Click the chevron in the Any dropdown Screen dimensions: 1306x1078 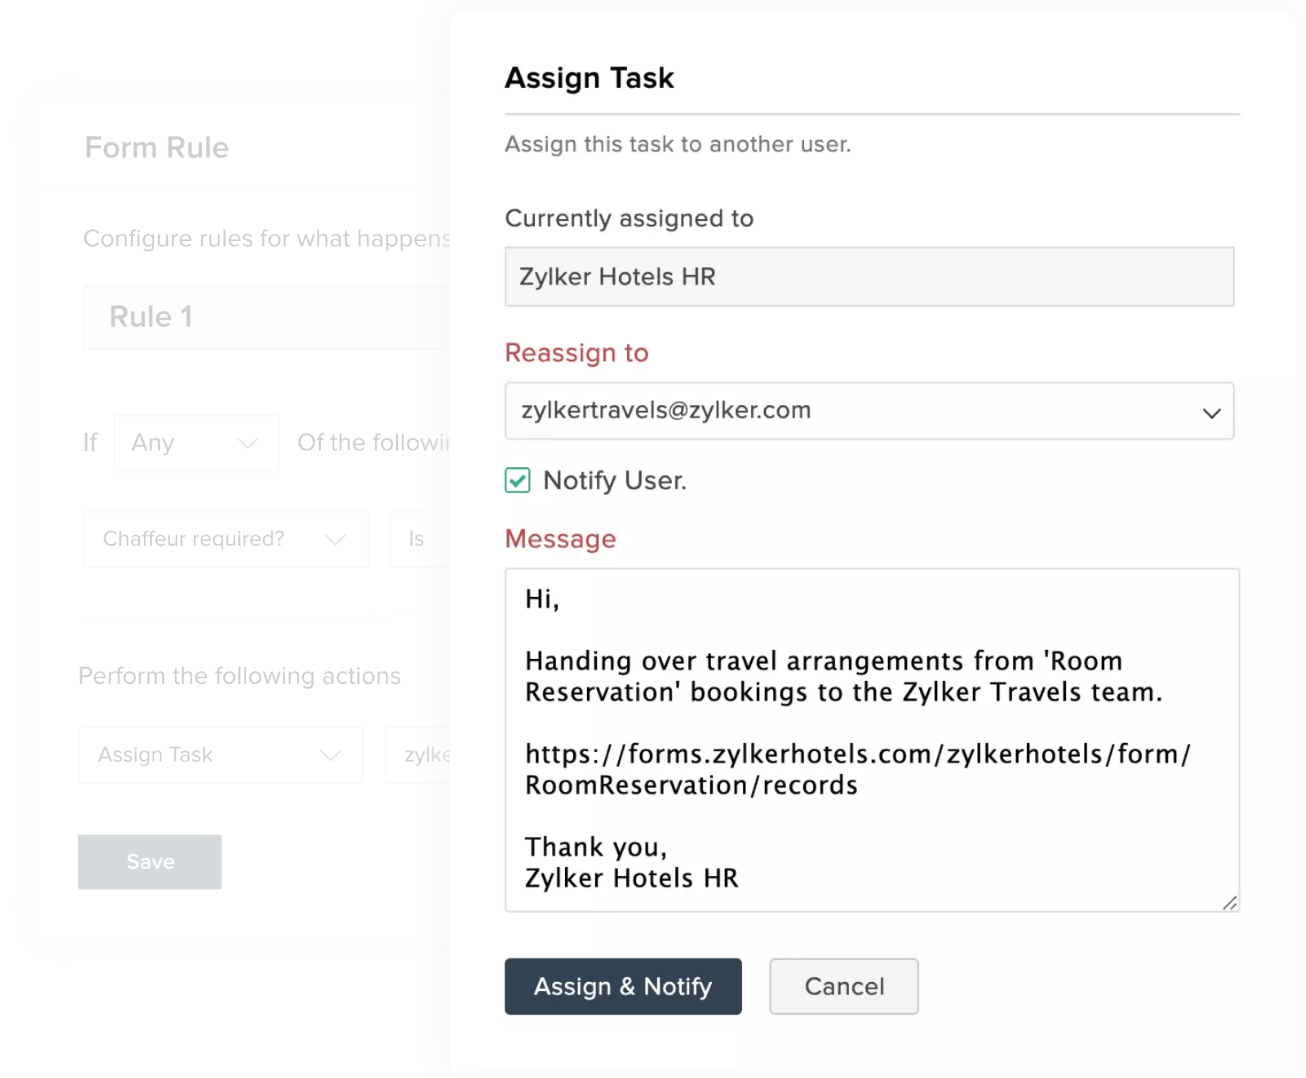[x=247, y=443]
